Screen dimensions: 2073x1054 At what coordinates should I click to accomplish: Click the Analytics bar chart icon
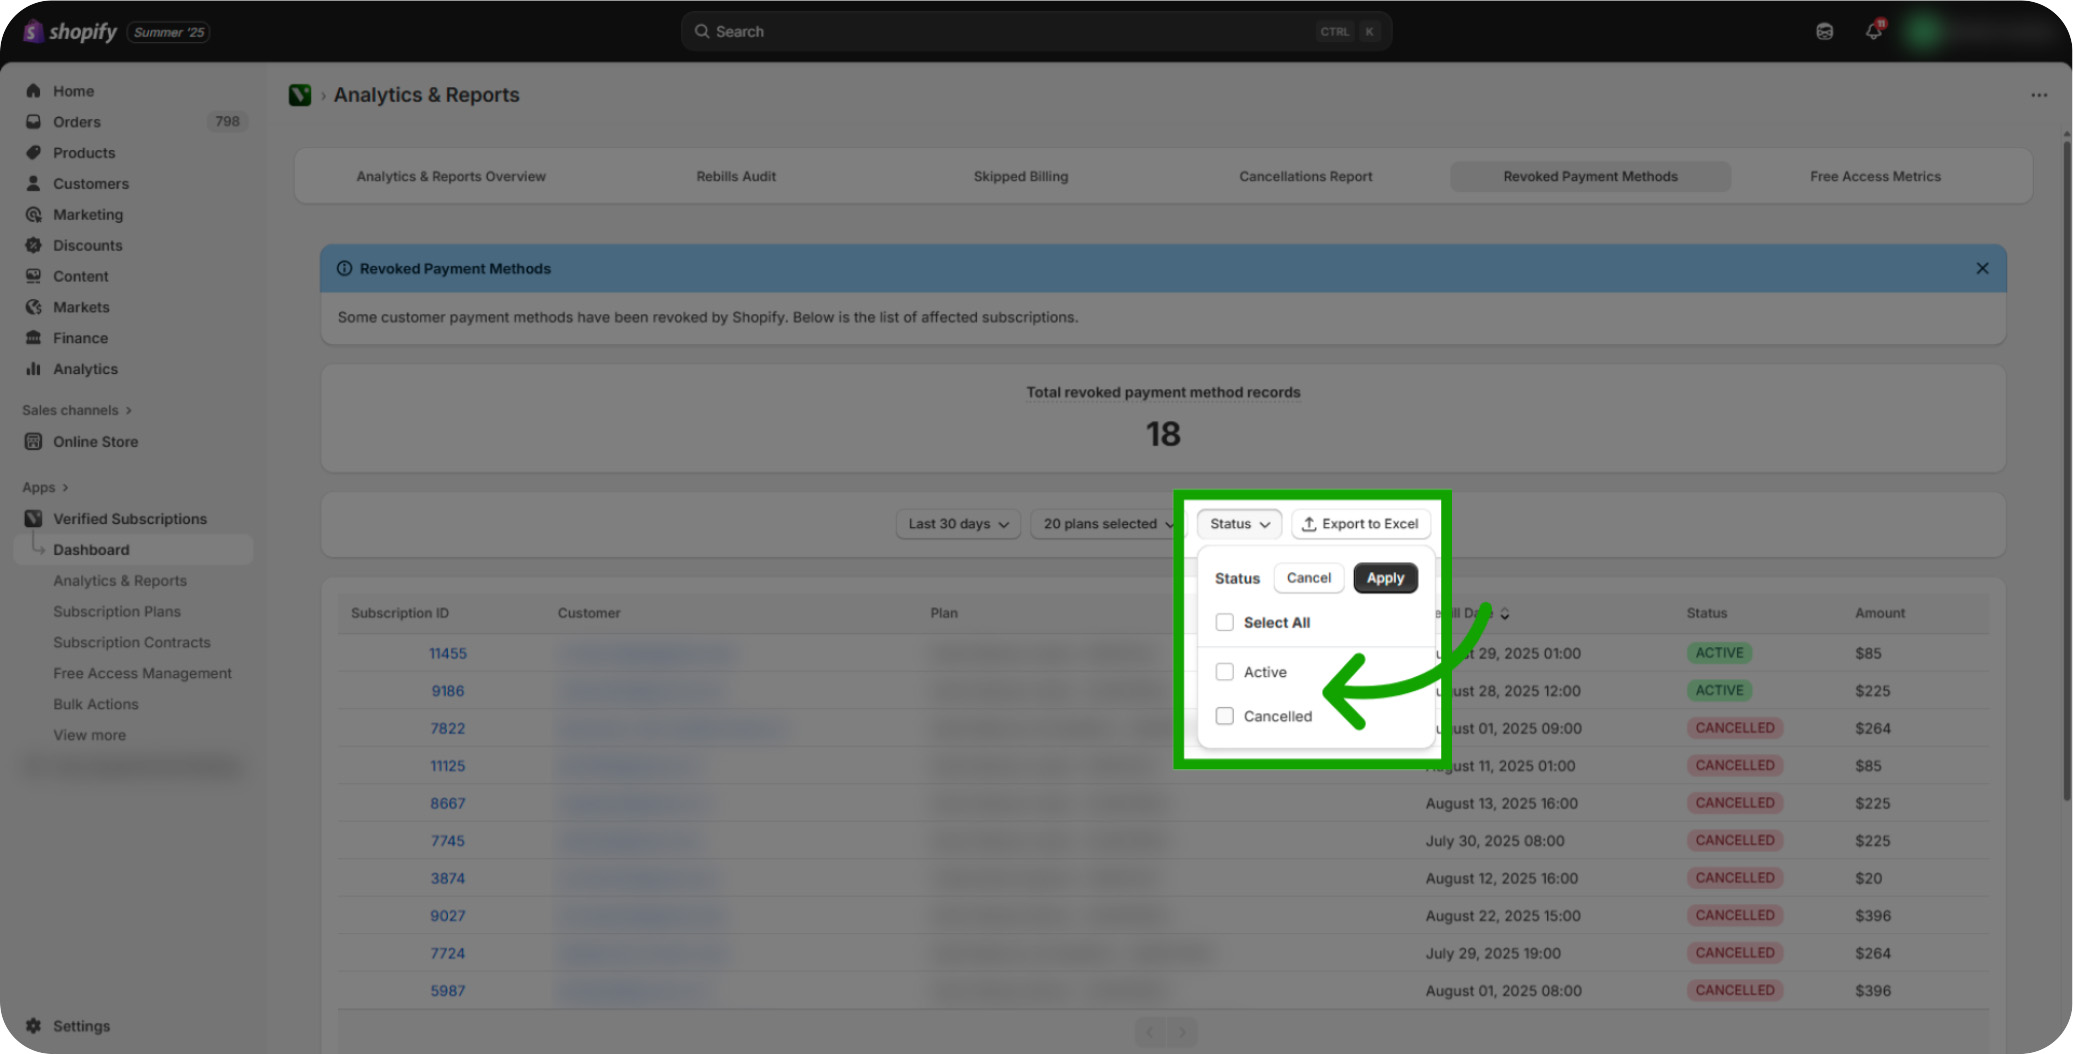click(x=33, y=369)
